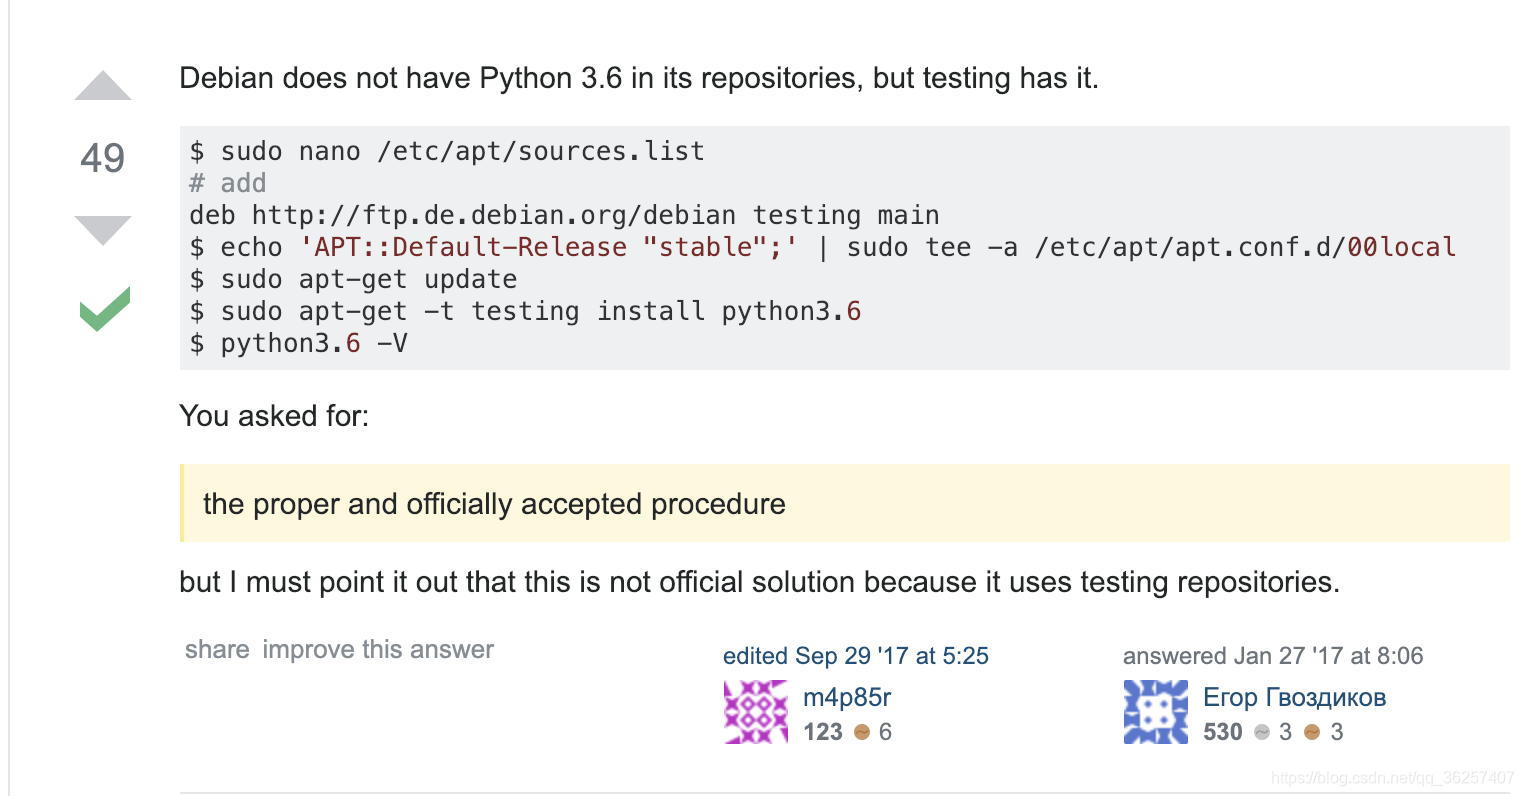
Task: Open m4p85r user profile link
Action: point(847,697)
